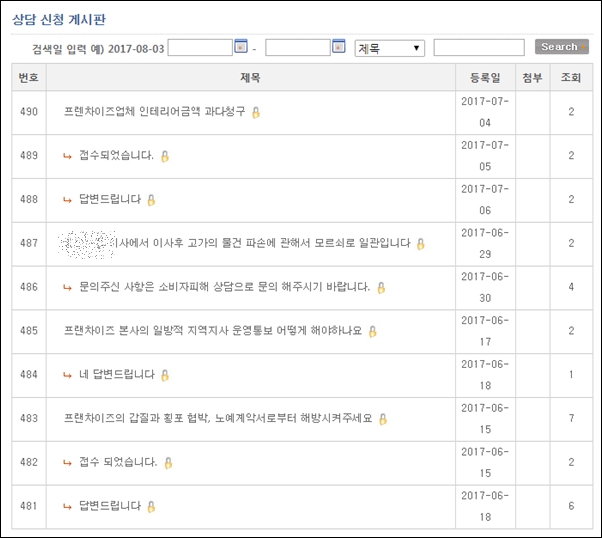Open the start date calendar picker

(240, 47)
